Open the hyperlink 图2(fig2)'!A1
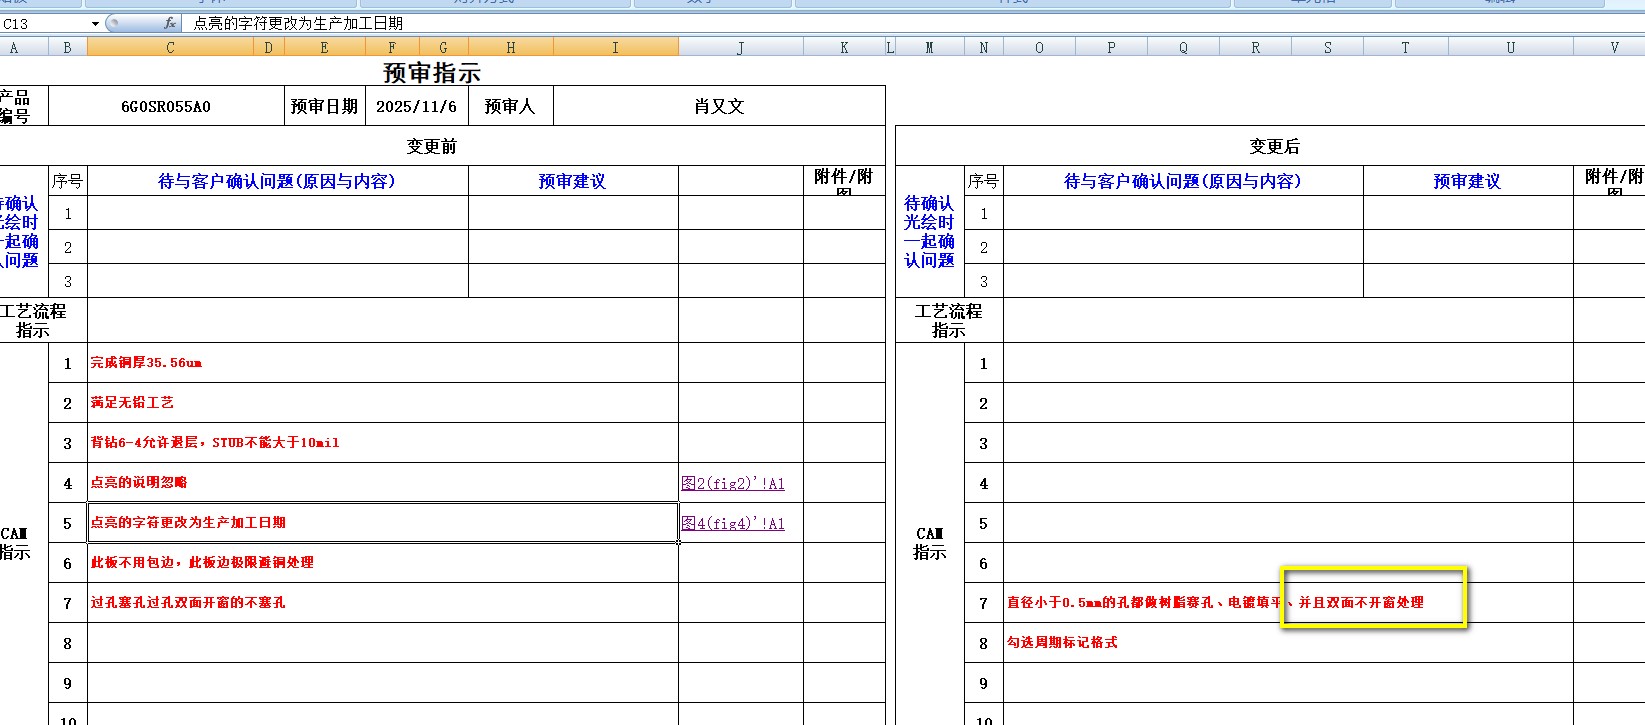Image resolution: width=1645 pixels, height=725 pixels. click(733, 483)
